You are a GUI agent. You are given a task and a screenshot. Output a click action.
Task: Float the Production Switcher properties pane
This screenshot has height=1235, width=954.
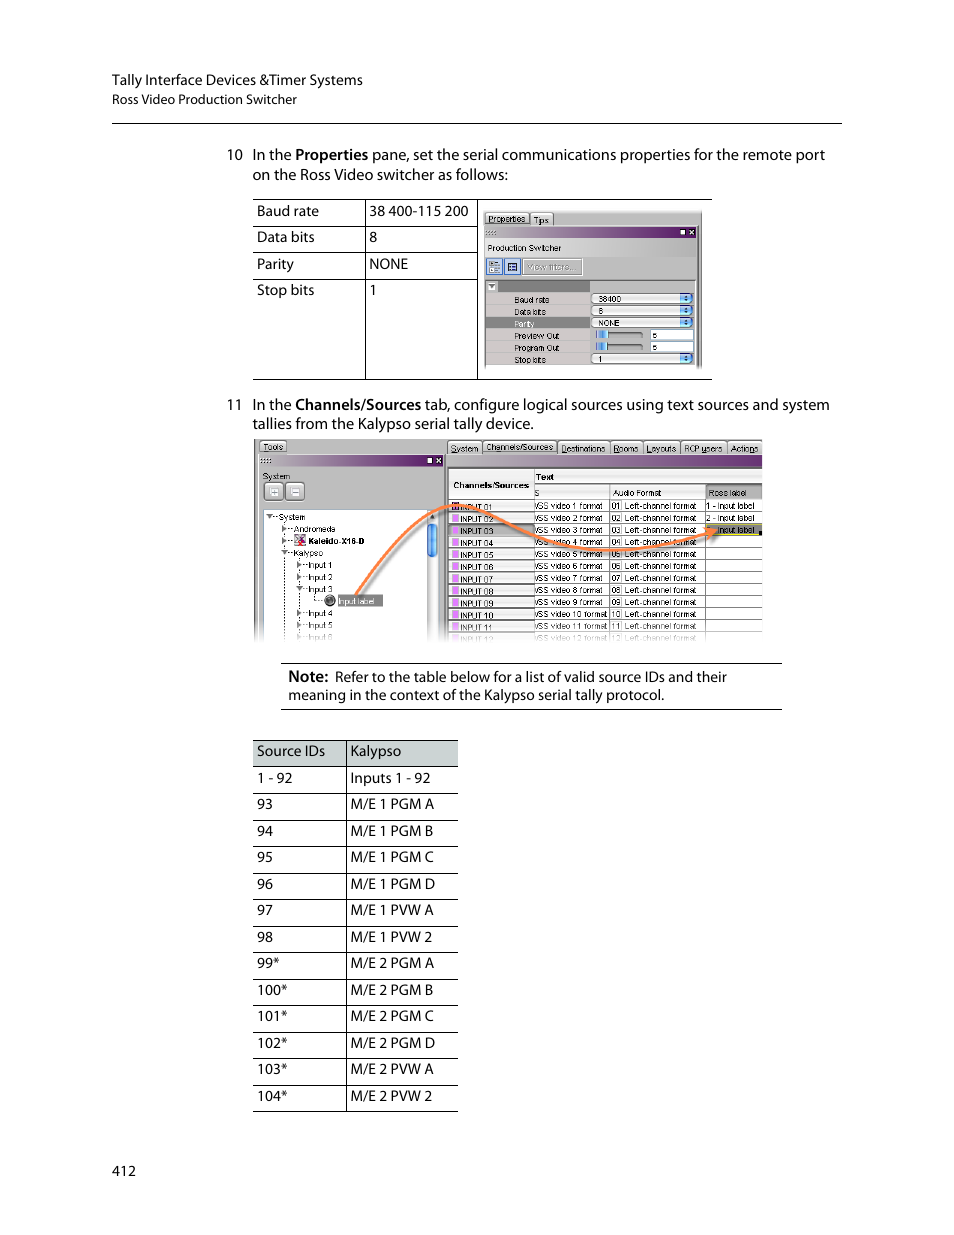[682, 232]
